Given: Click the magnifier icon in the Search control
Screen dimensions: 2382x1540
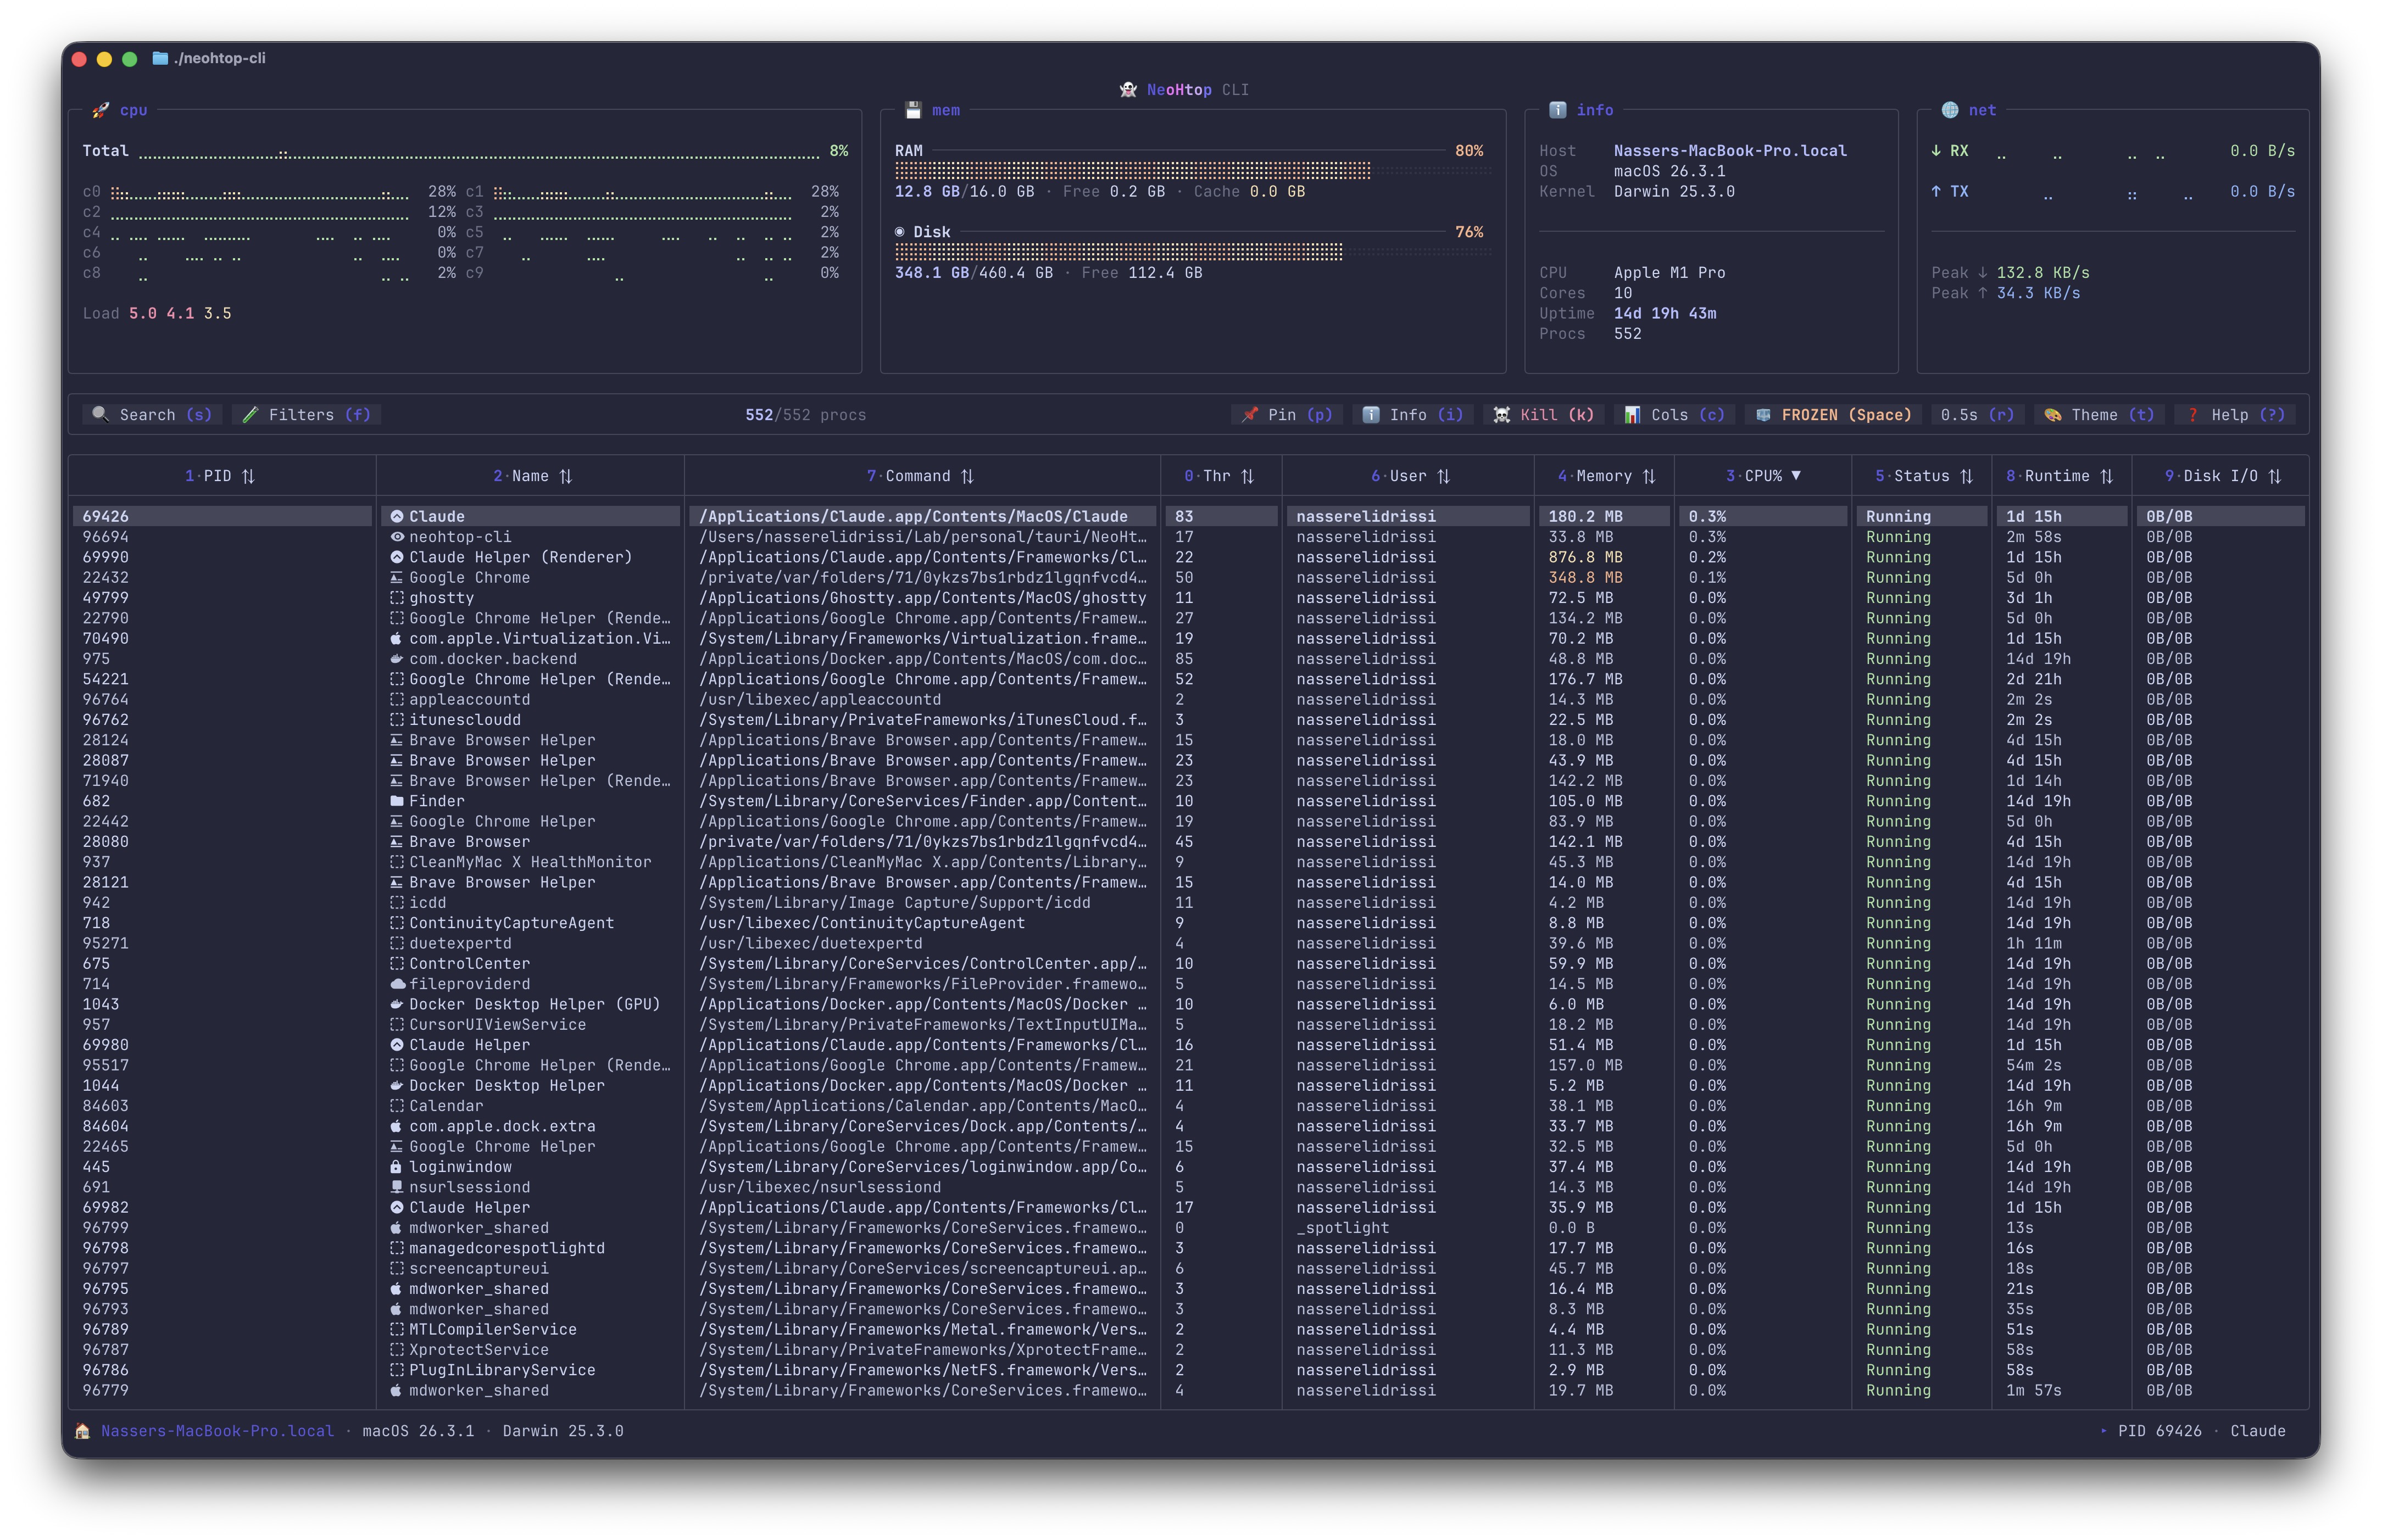Looking at the screenshot, I should point(101,414).
